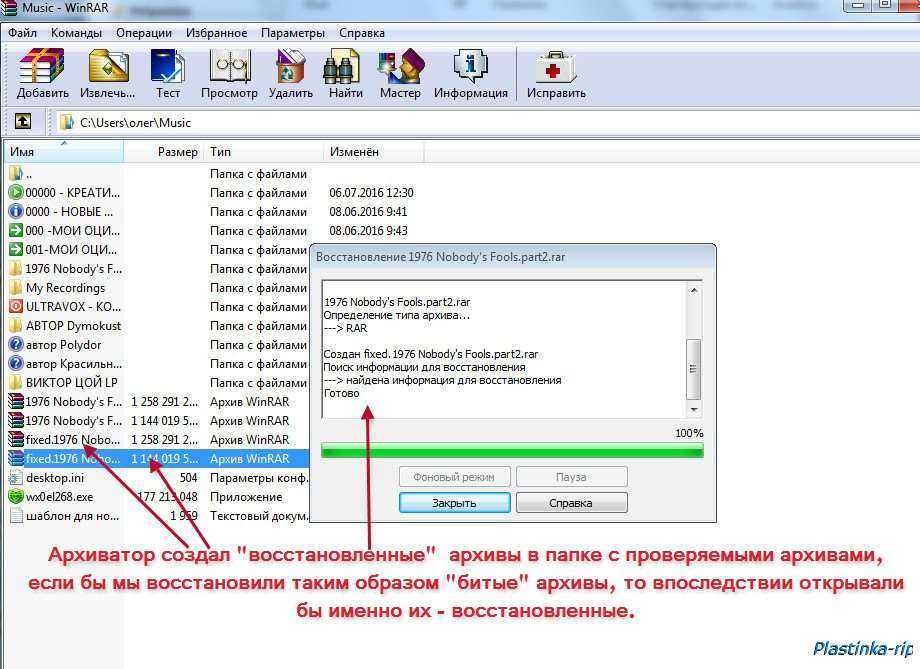Open the Команды menu
920x669 pixels.
pos(76,33)
